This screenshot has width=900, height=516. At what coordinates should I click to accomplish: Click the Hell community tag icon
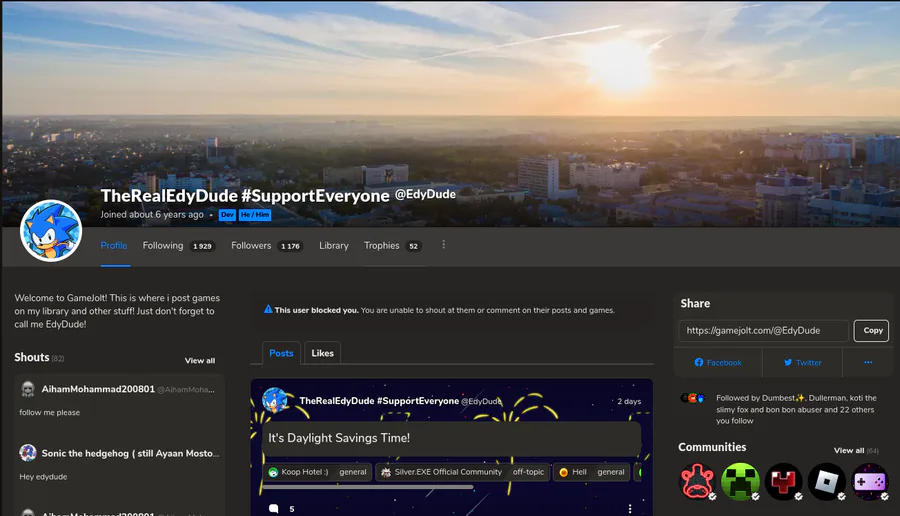564,472
